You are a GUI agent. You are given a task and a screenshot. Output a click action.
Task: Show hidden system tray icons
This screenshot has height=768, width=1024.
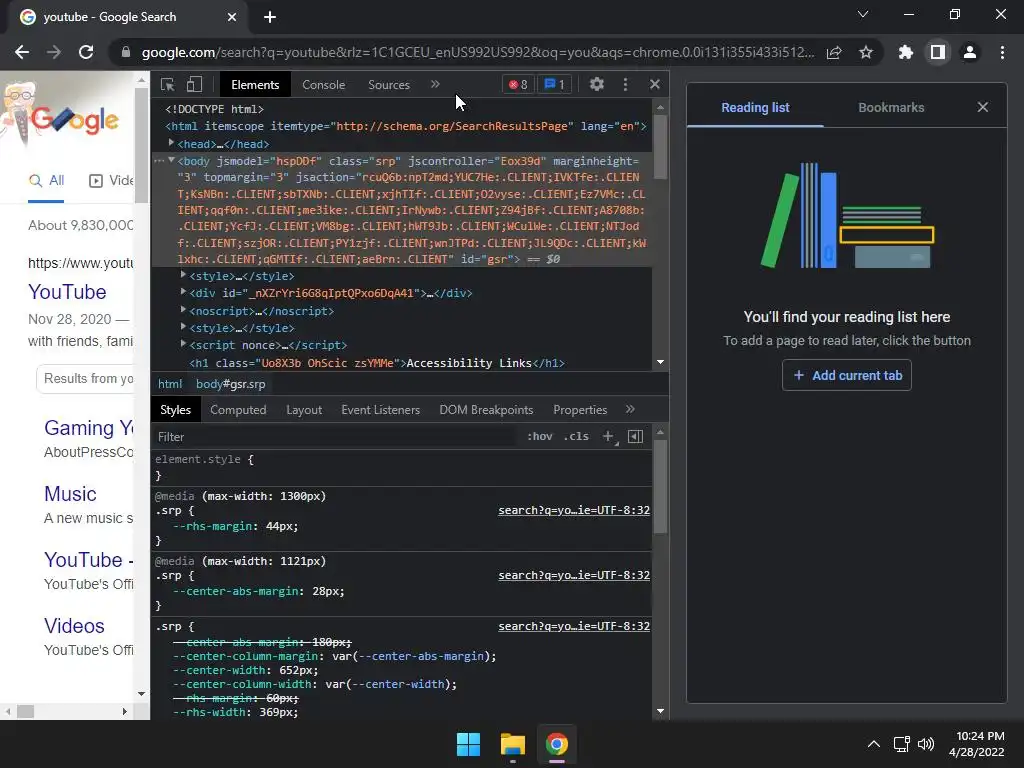coord(873,744)
